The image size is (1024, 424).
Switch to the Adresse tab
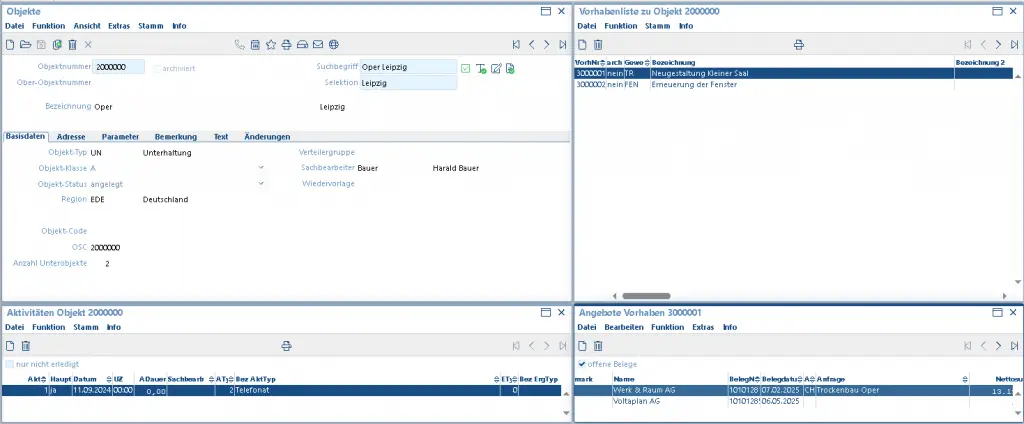70,136
